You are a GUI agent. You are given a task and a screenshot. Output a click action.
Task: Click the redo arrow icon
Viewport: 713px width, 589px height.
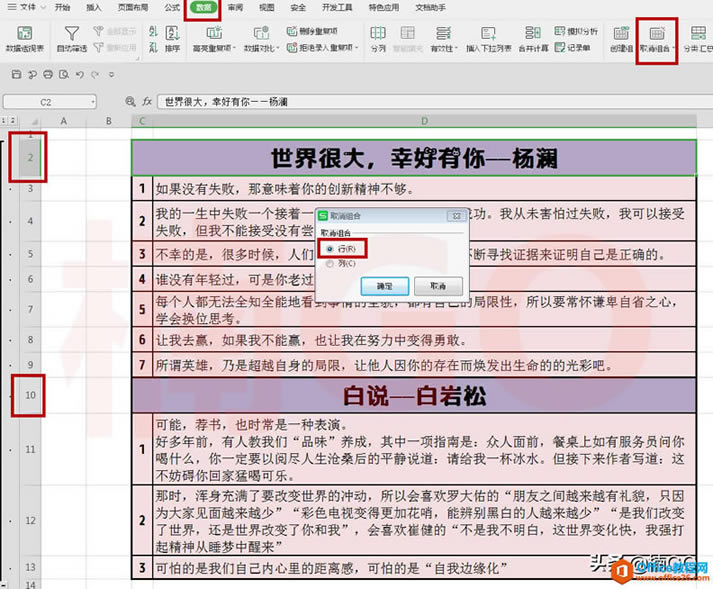pyautogui.click(x=95, y=75)
